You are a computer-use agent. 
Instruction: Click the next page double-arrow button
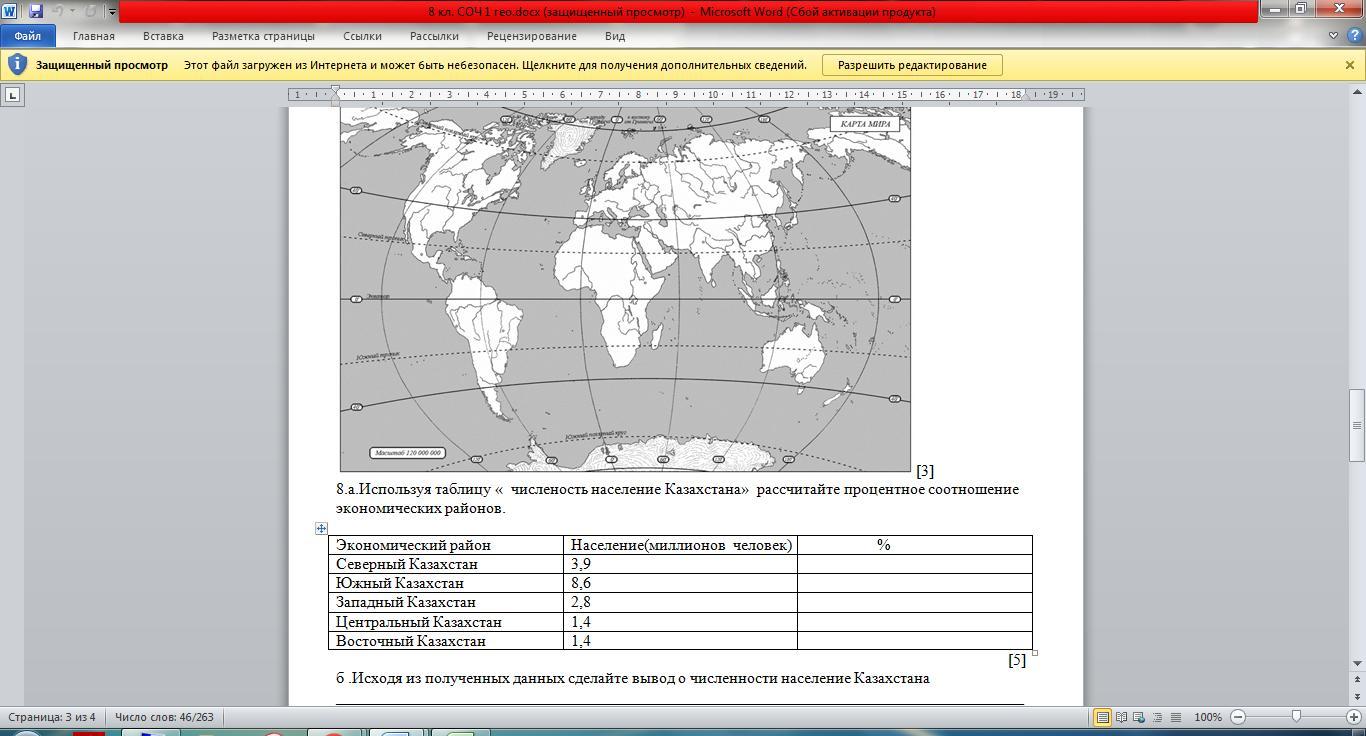pos(1357,697)
